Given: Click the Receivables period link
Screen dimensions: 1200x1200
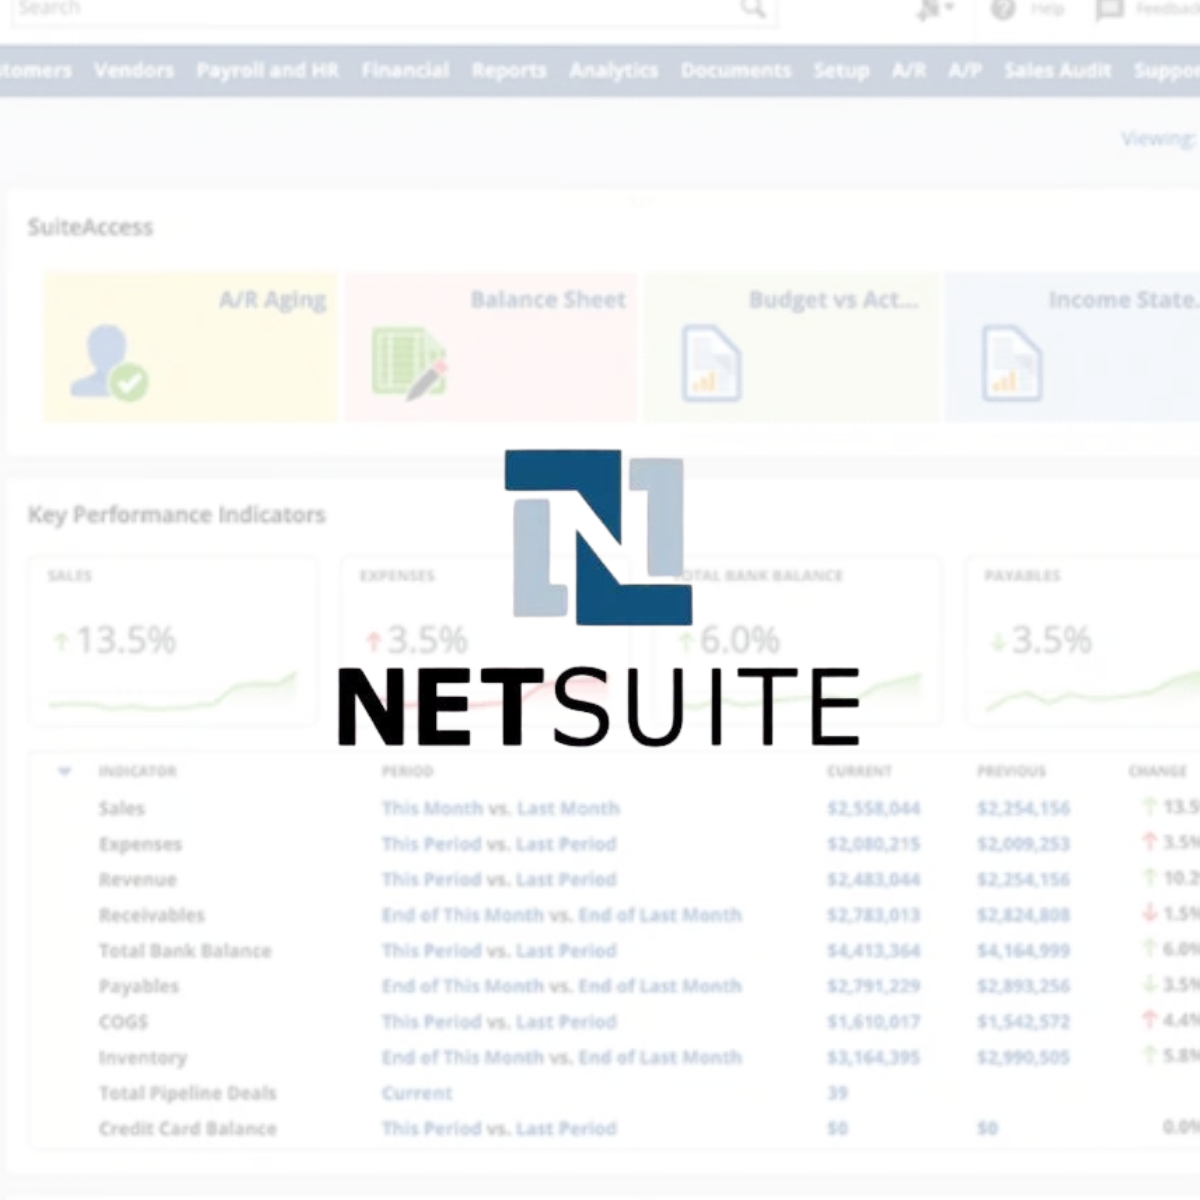Looking at the screenshot, I should click(x=561, y=915).
